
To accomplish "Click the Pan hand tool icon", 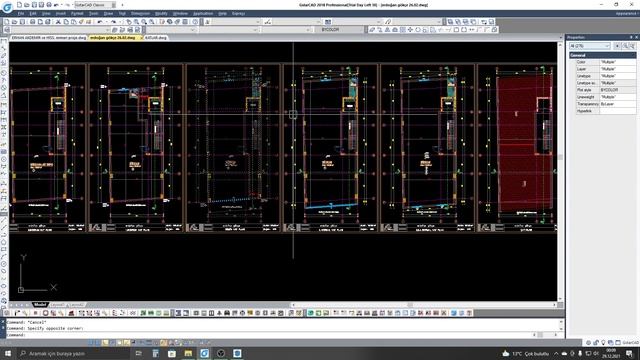I will (x=129, y=22).
